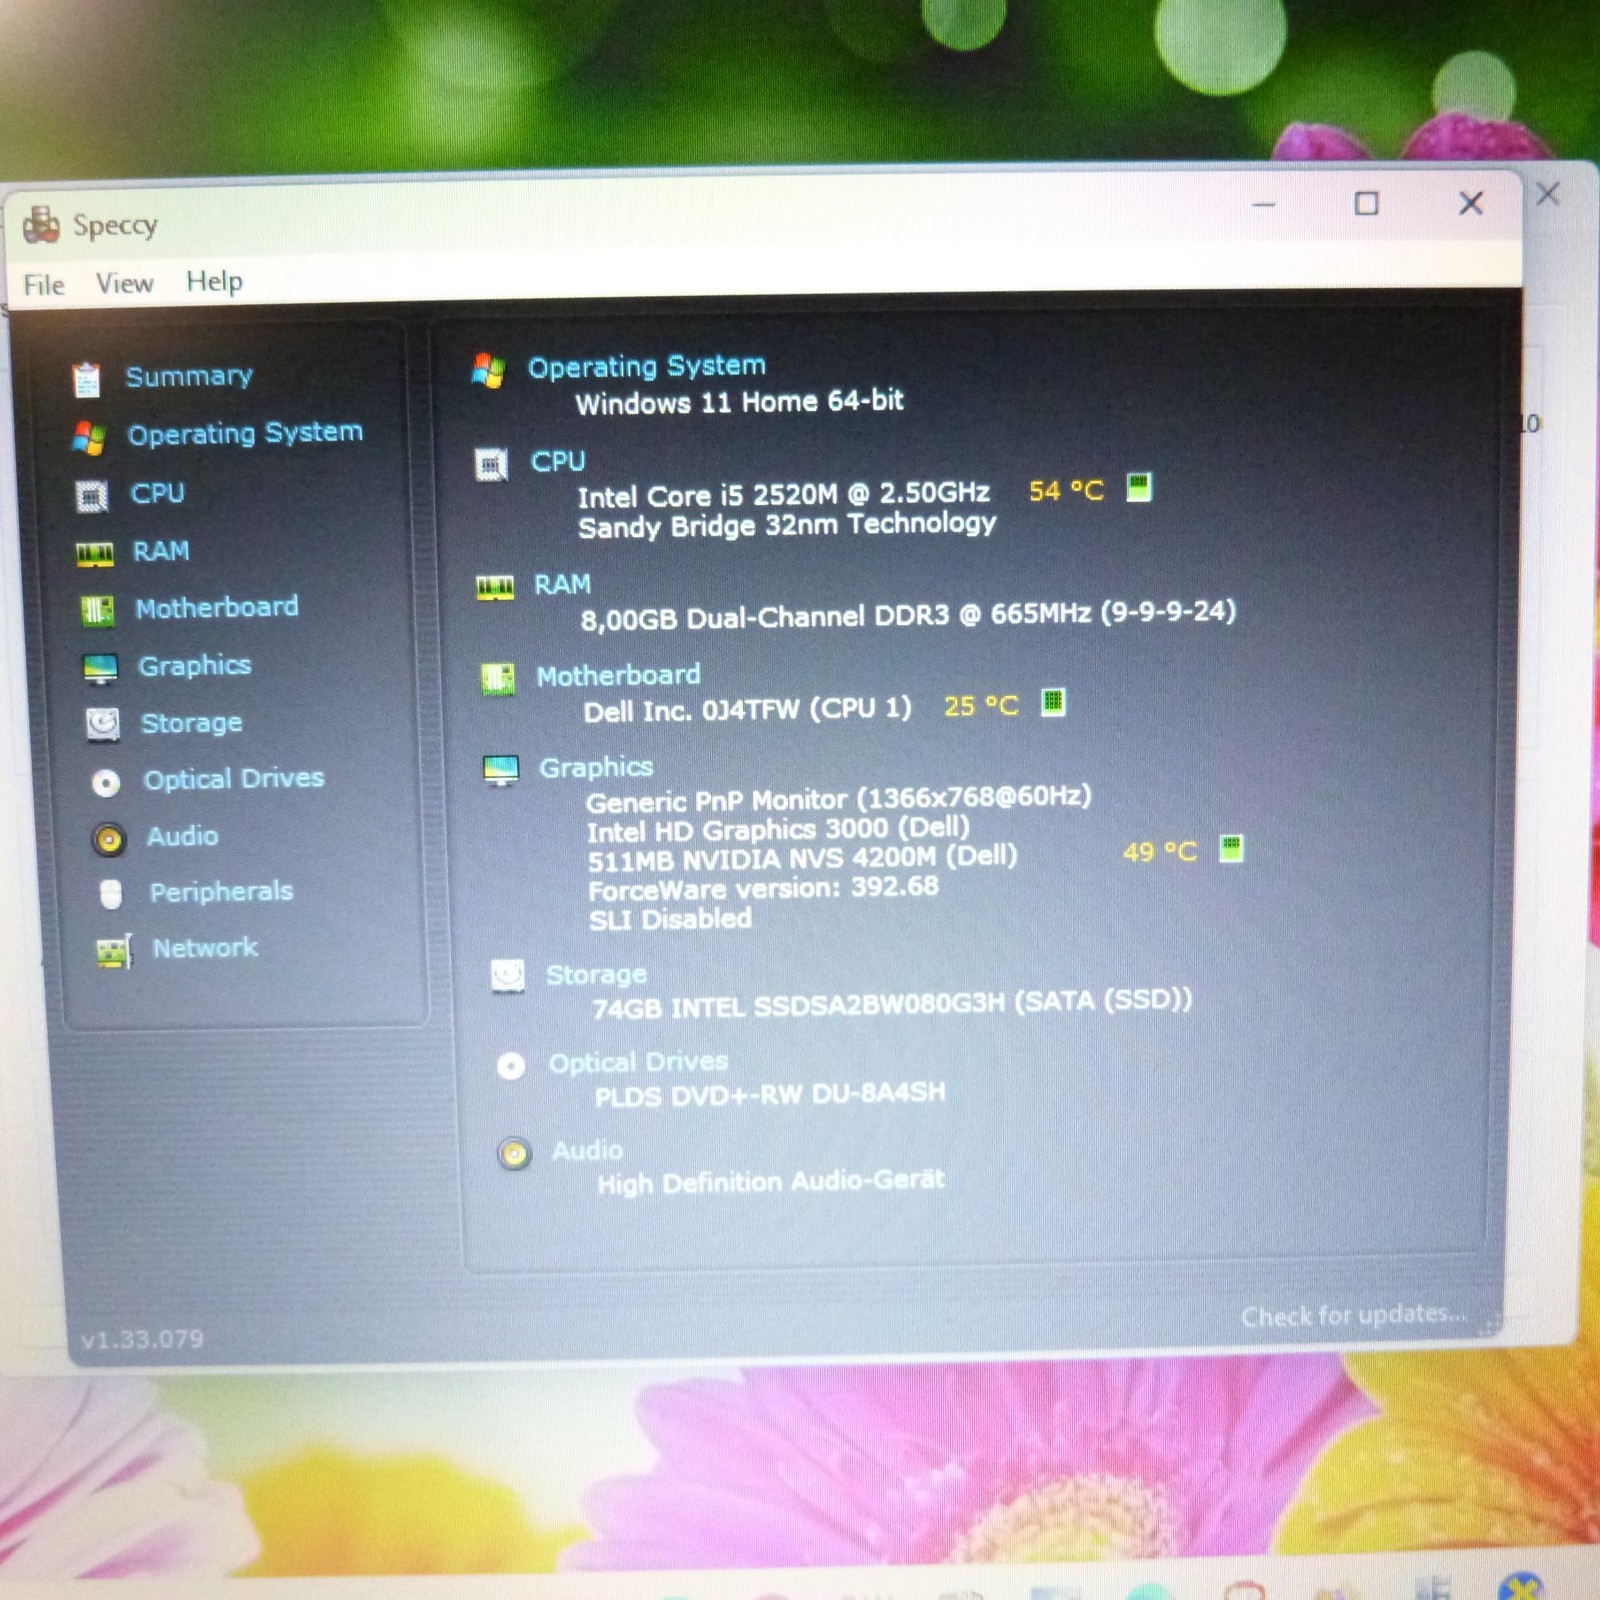Viewport: 1600px width, 1600px height.
Task: Select CPU in the sidebar
Action: tap(157, 493)
